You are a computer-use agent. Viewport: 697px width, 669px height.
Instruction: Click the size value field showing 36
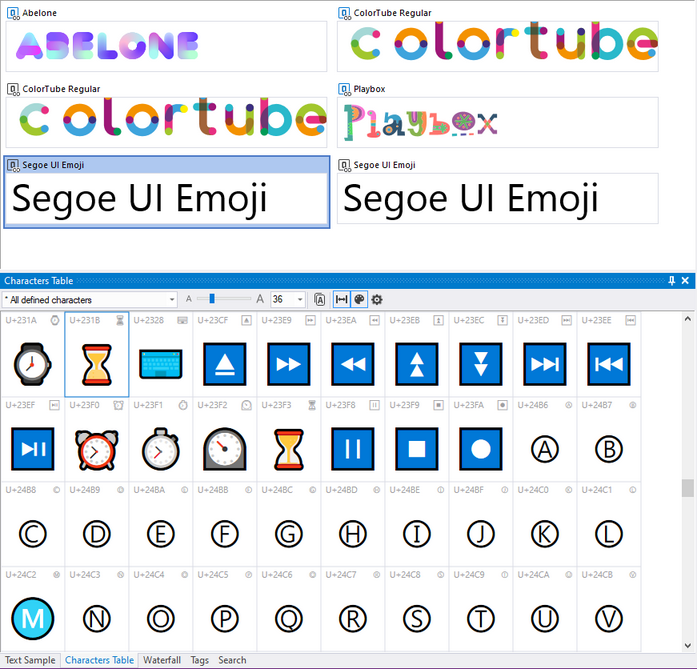[283, 300]
